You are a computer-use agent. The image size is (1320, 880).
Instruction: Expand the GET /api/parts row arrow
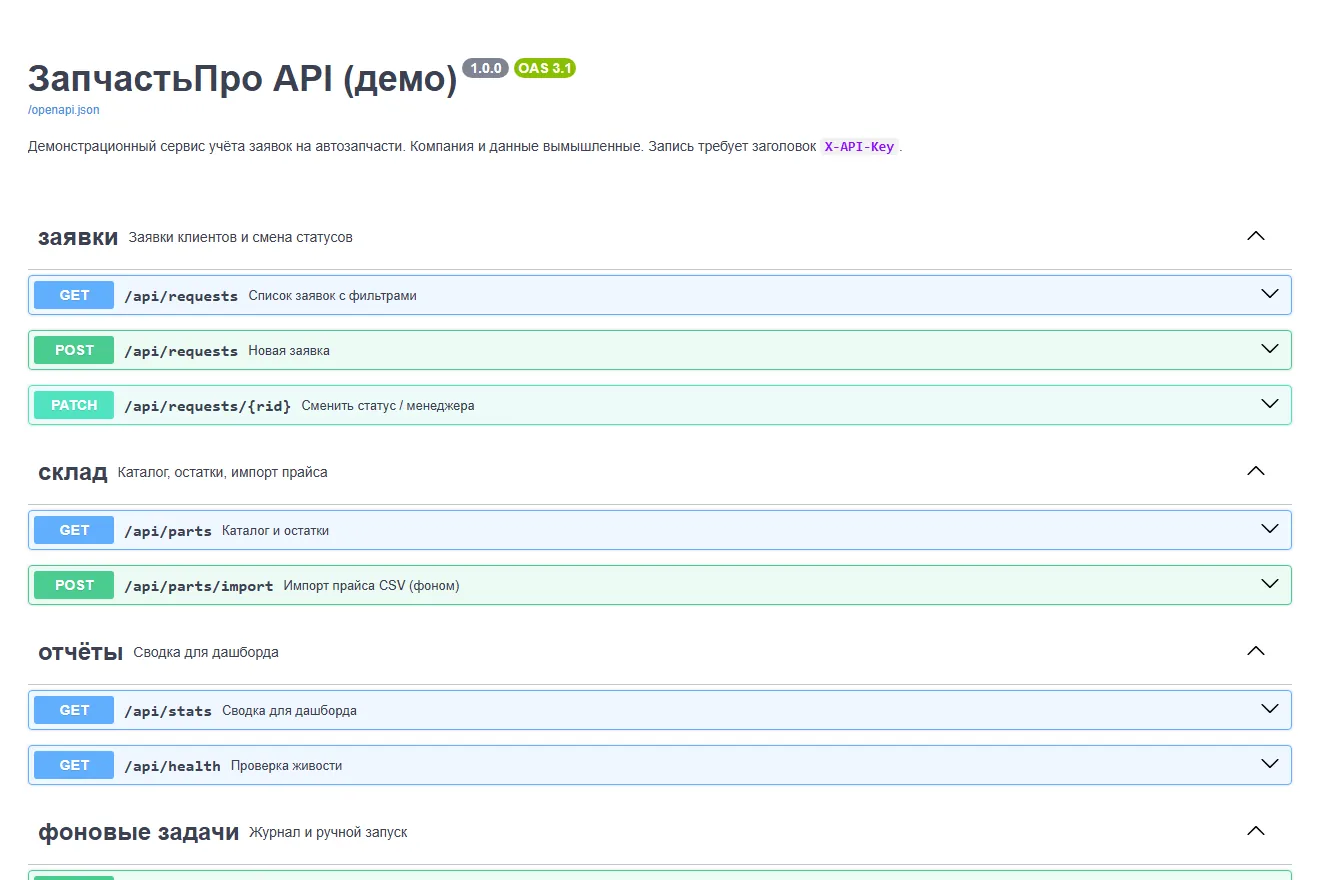coord(1270,529)
